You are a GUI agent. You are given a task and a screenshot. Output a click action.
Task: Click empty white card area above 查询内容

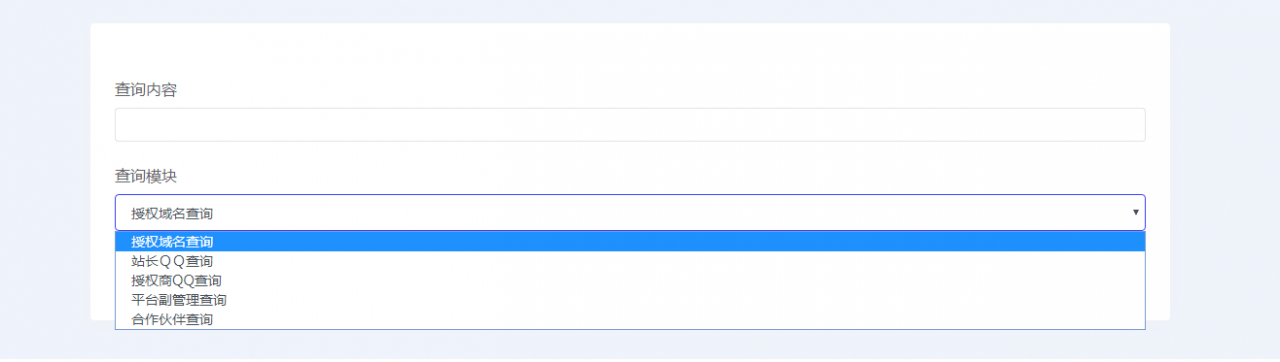click(x=630, y=50)
